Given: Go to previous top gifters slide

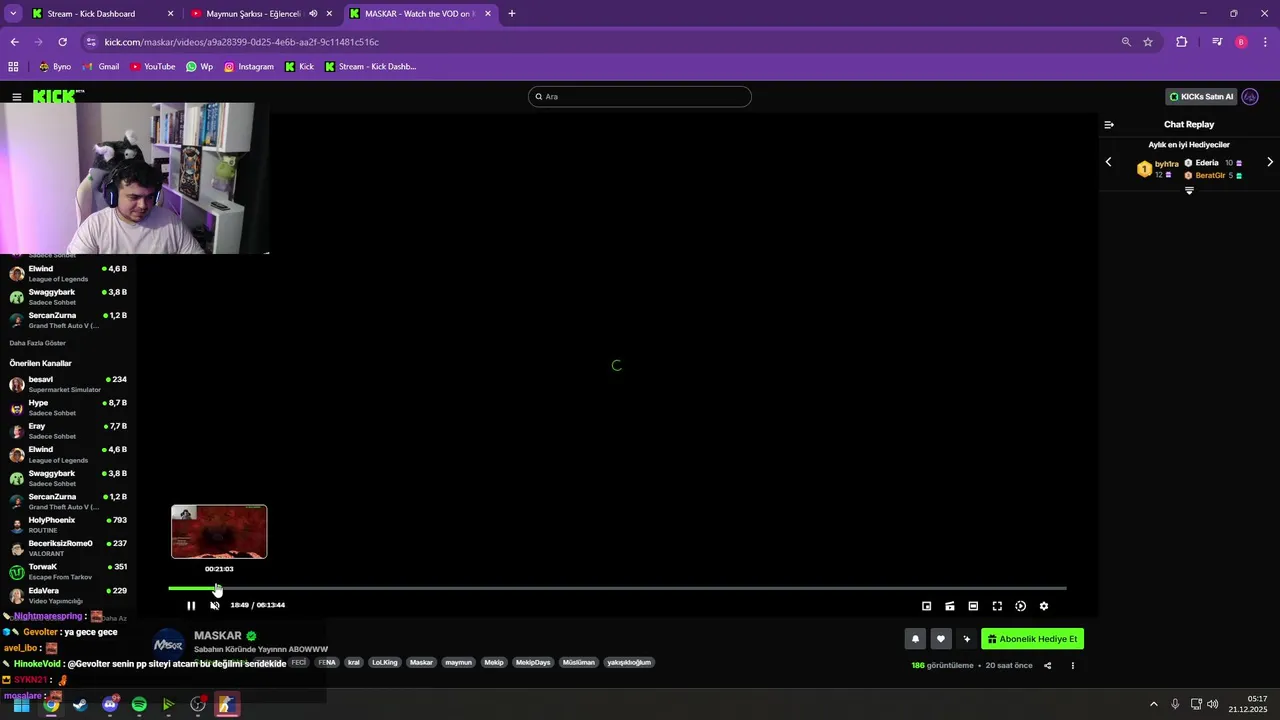Looking at the screenshot, I should (1108, 162).
